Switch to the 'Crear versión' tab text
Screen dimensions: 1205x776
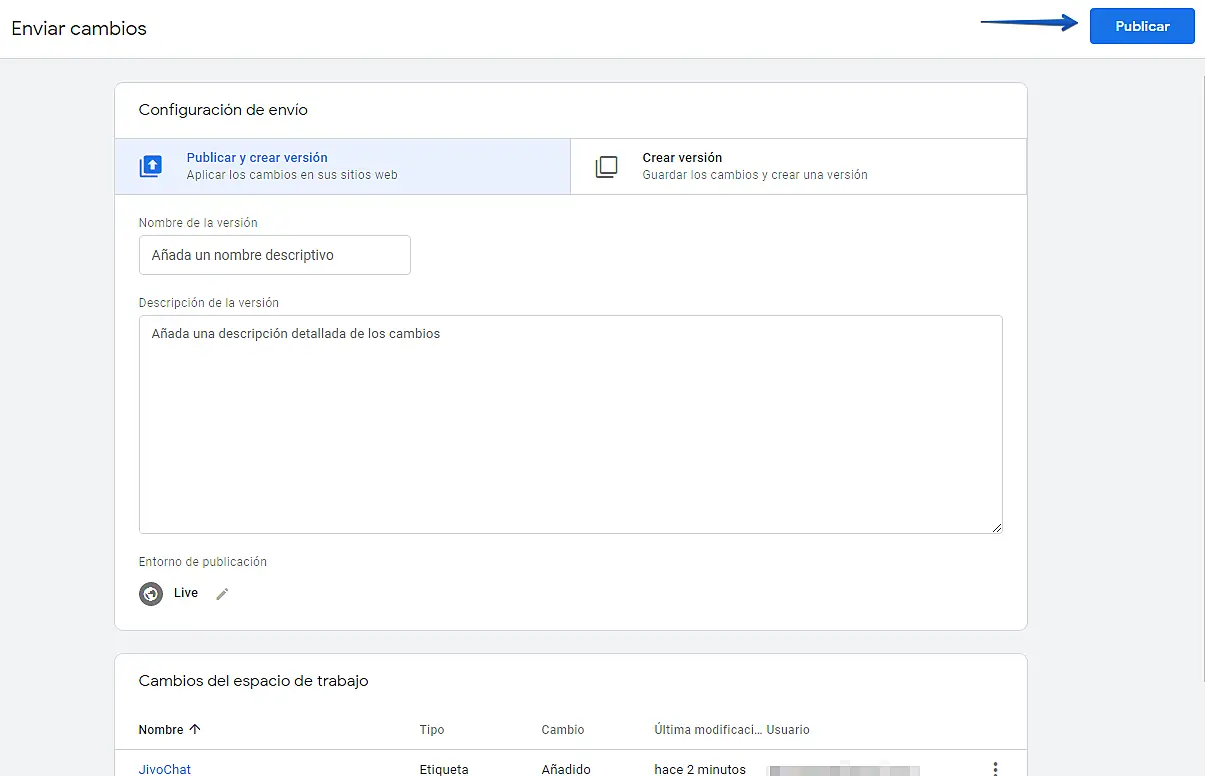click(682, 158)
